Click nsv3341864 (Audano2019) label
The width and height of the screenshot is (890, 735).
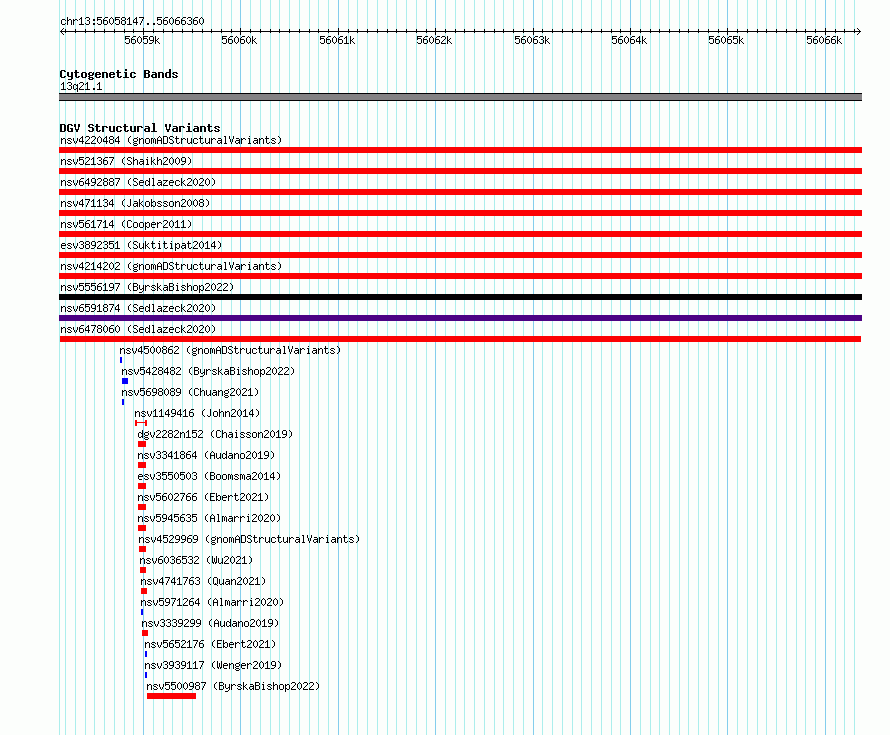pyautogui.click(x=206, y=455)
